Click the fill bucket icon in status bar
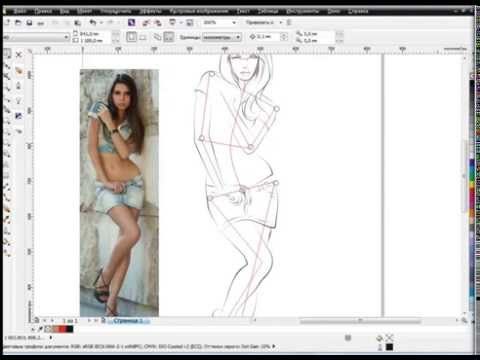The image size is (480, 360). 380,338
